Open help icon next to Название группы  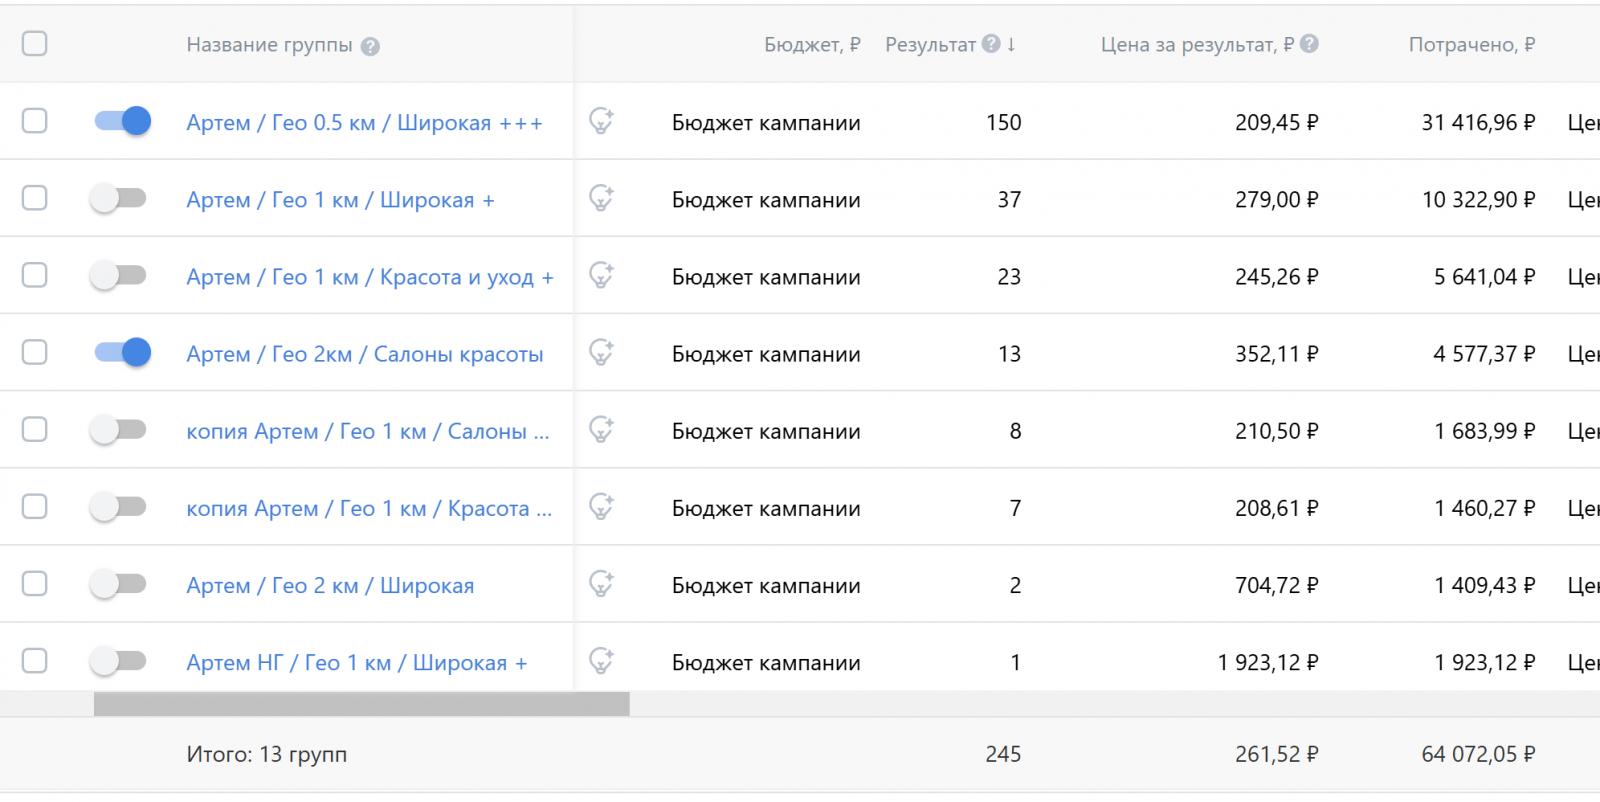370,46
